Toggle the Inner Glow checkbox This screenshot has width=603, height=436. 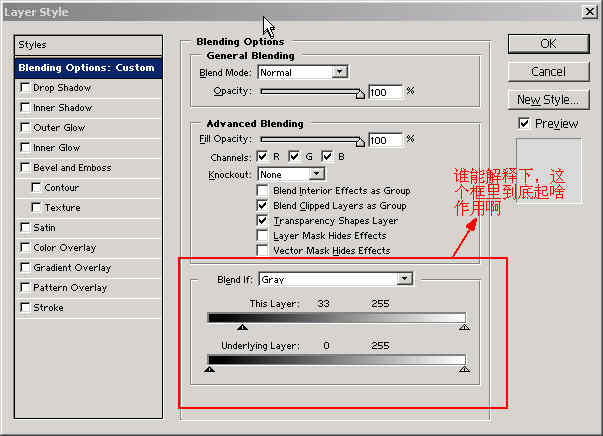(x=25, y=148)
